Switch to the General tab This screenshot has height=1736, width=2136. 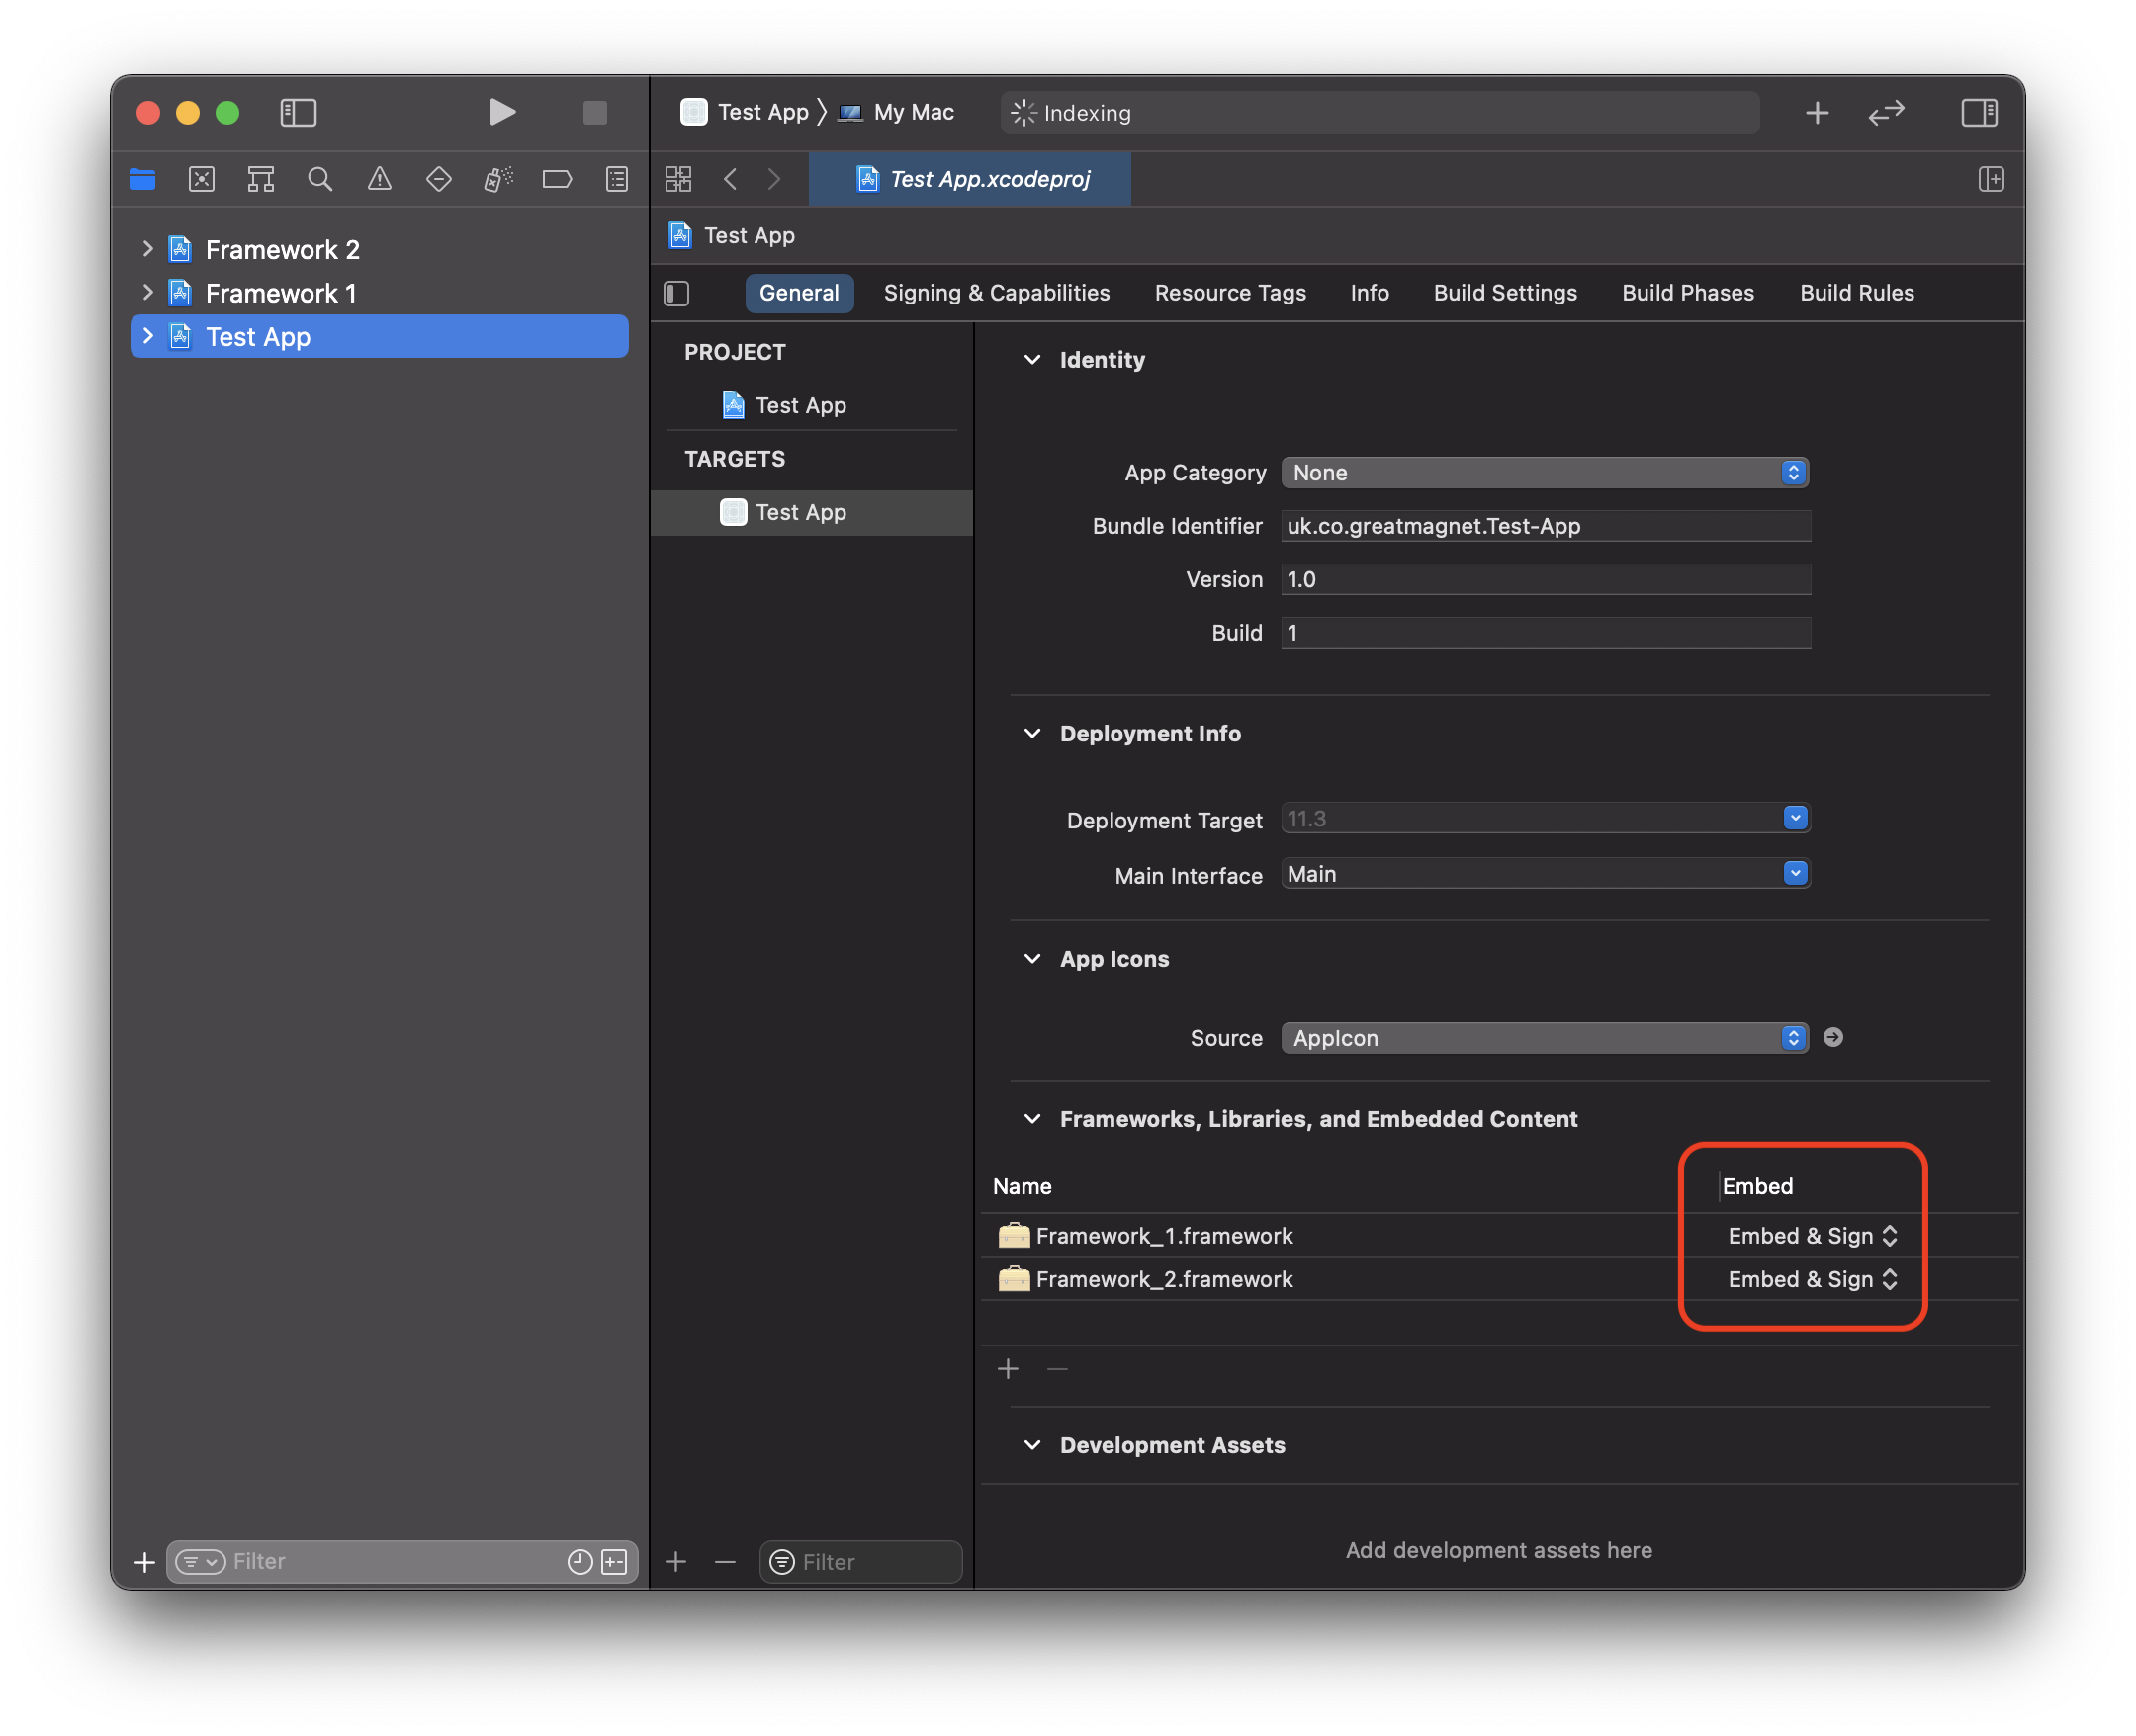(x=799, y=293)
